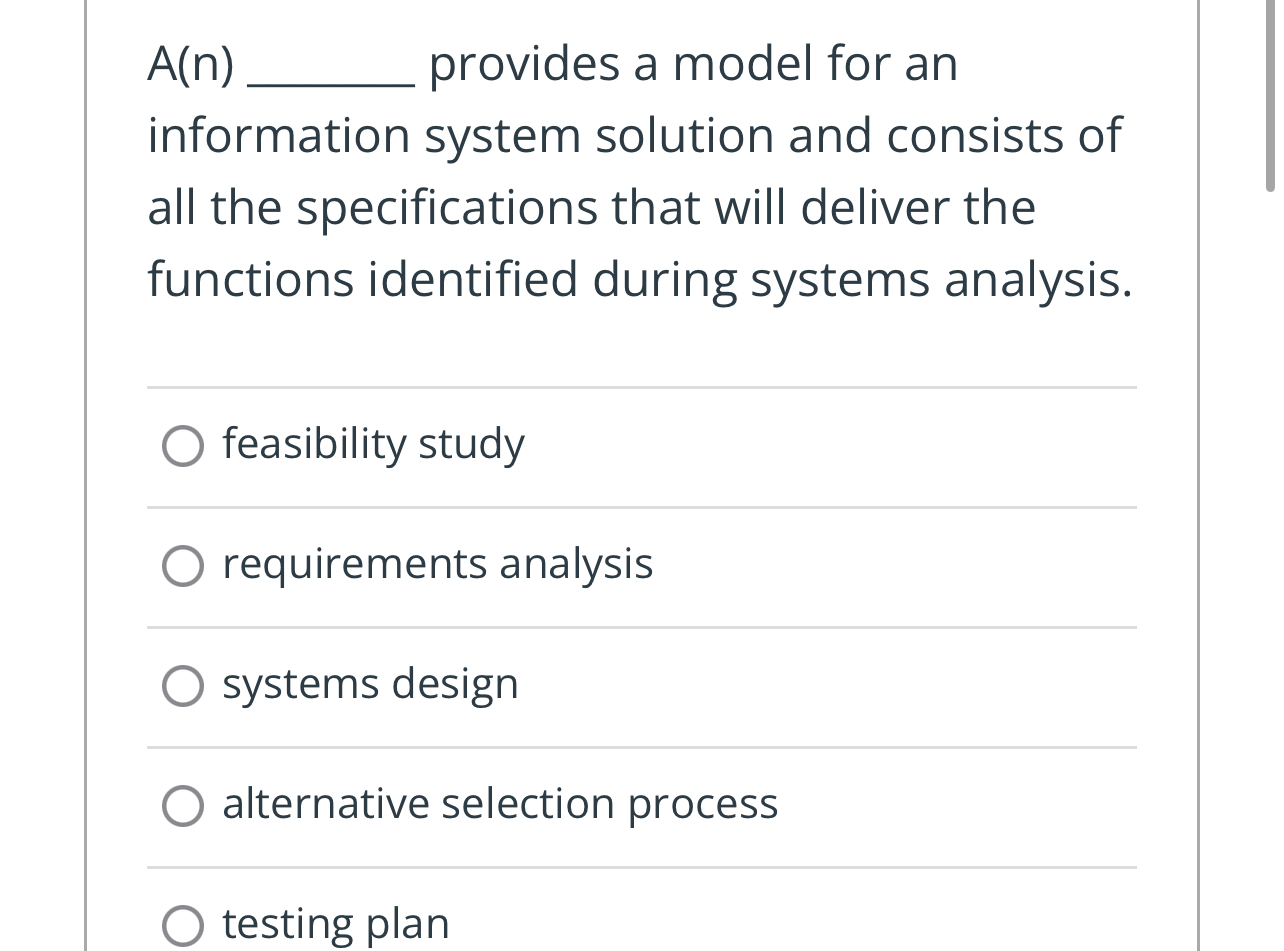Click the phrase "provides a model for an"
The image size is (1284, 951).
pyautogui.click(x=693, y=64)
